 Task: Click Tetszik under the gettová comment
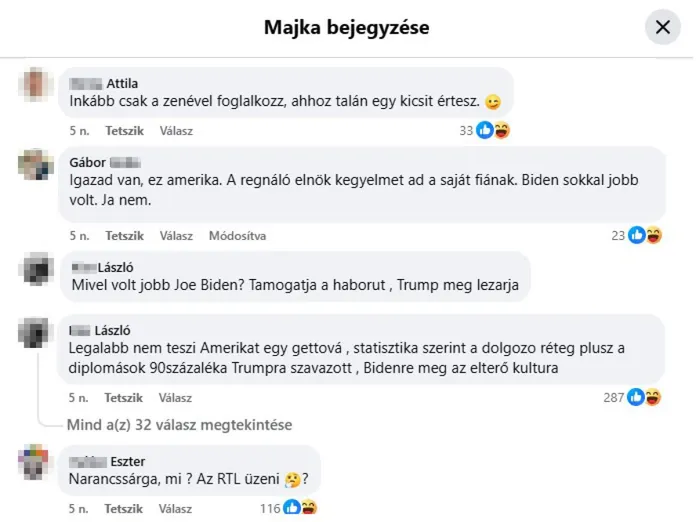point(123,398)
